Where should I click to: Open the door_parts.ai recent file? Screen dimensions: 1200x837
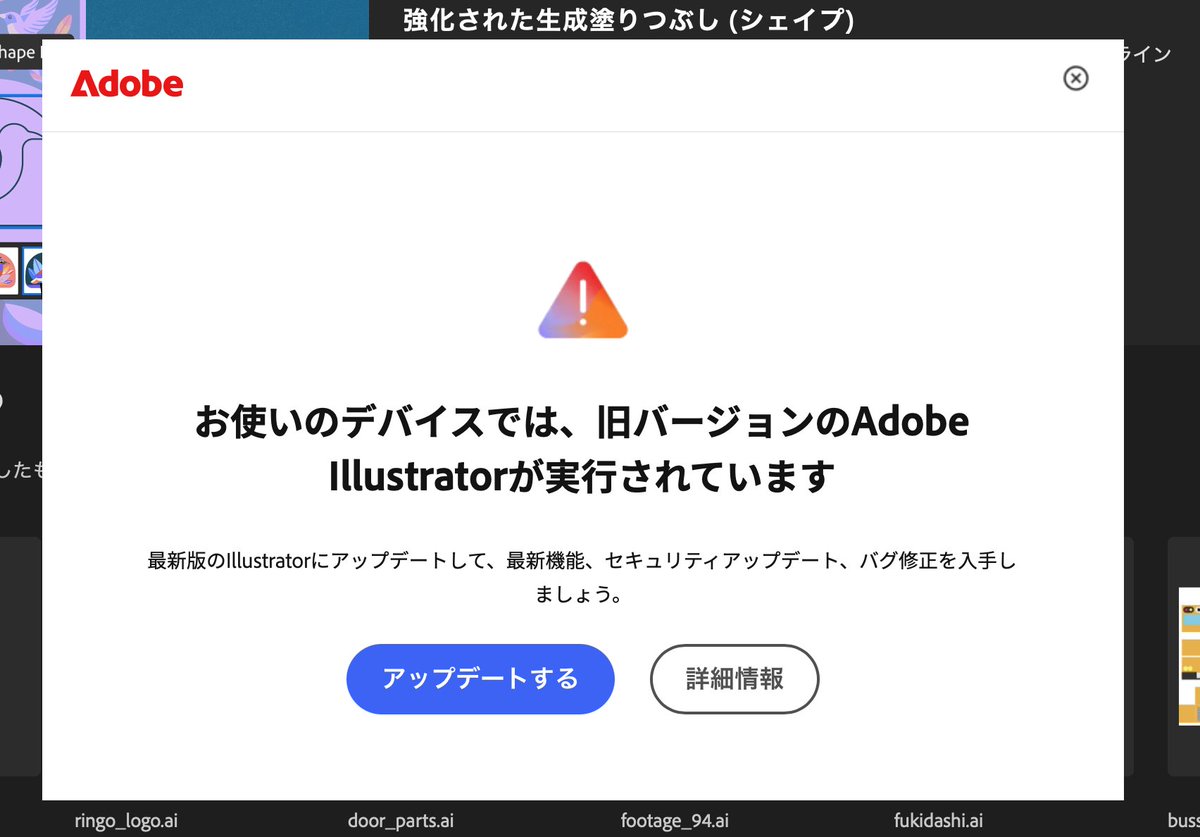[400, 821]
